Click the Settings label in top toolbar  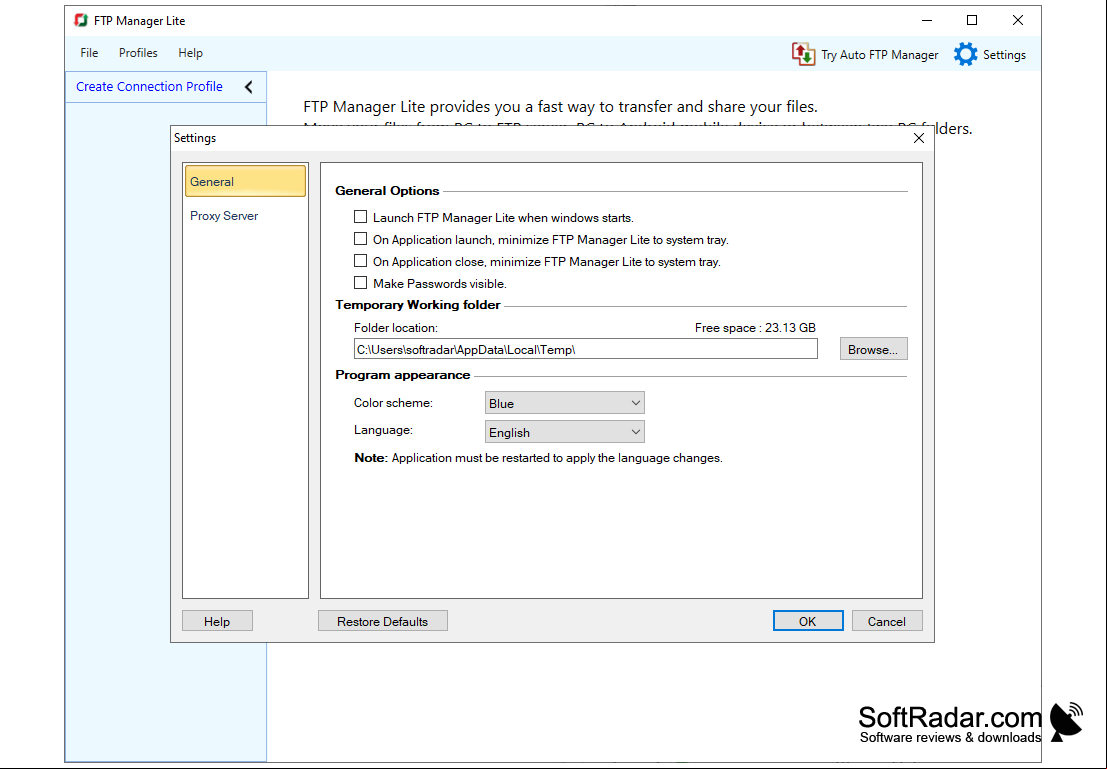tap(1004, 55)
